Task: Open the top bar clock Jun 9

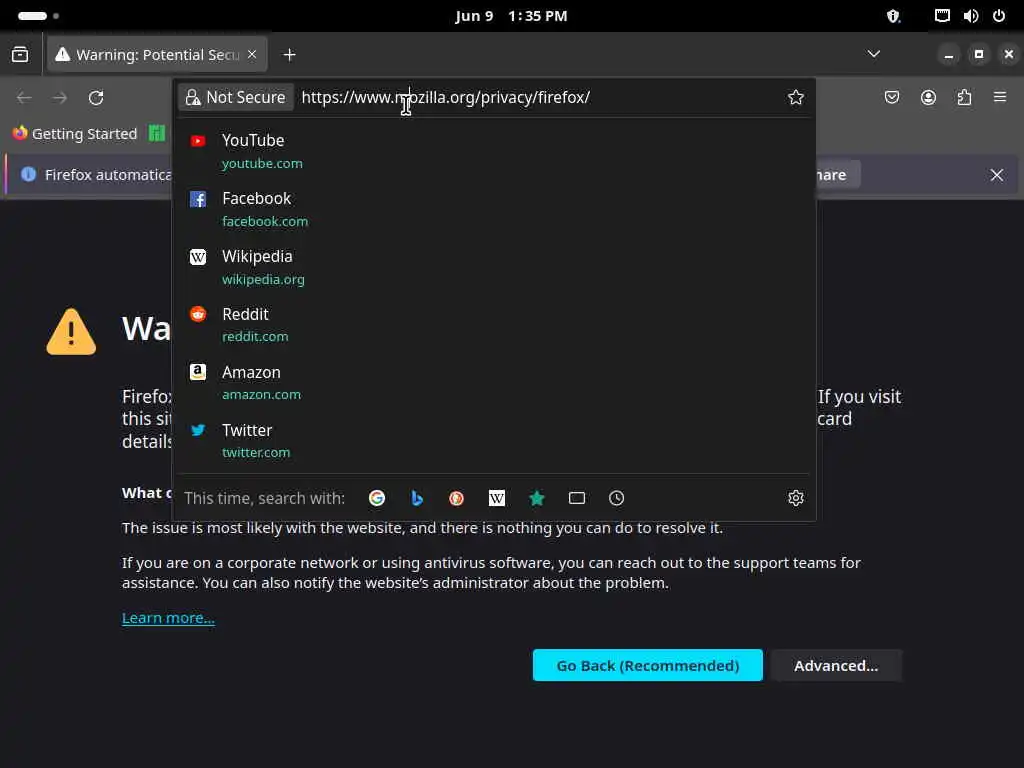Action: pos(511,16)
